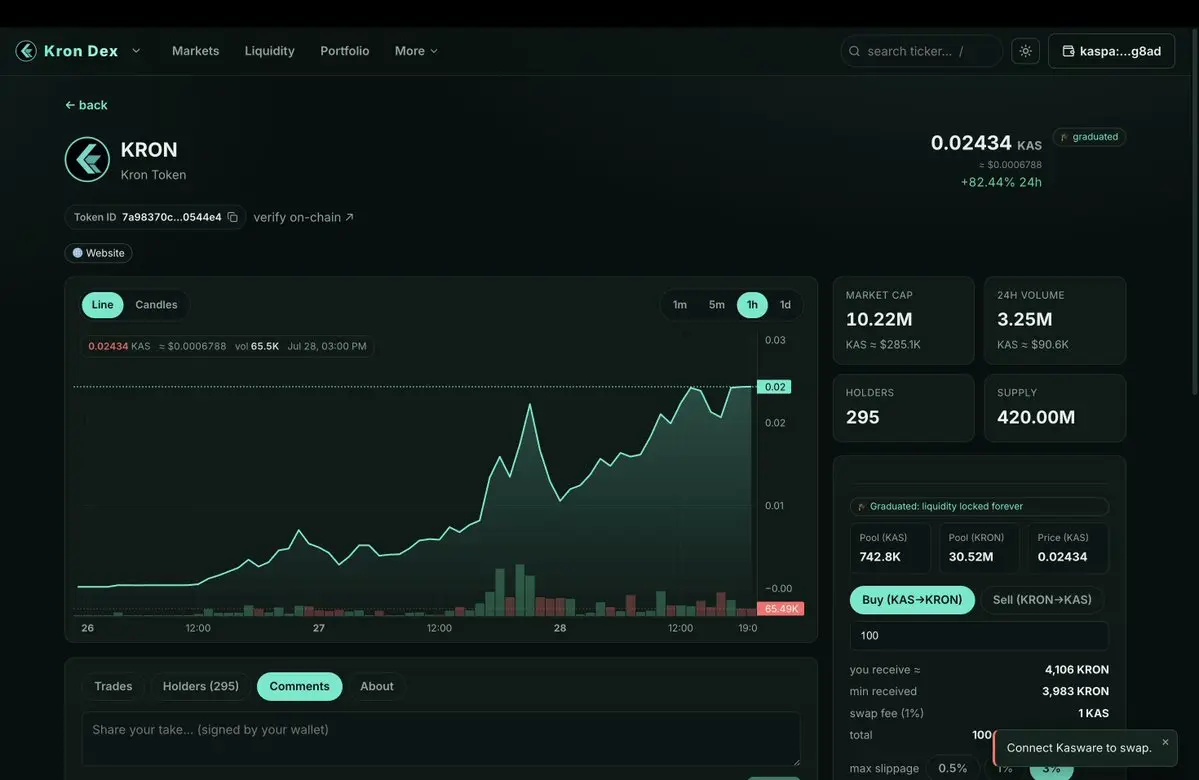Click the magnifier icon in search
Image resolution: width=1199 pixels, height=780 pixels.
(855, 51)
